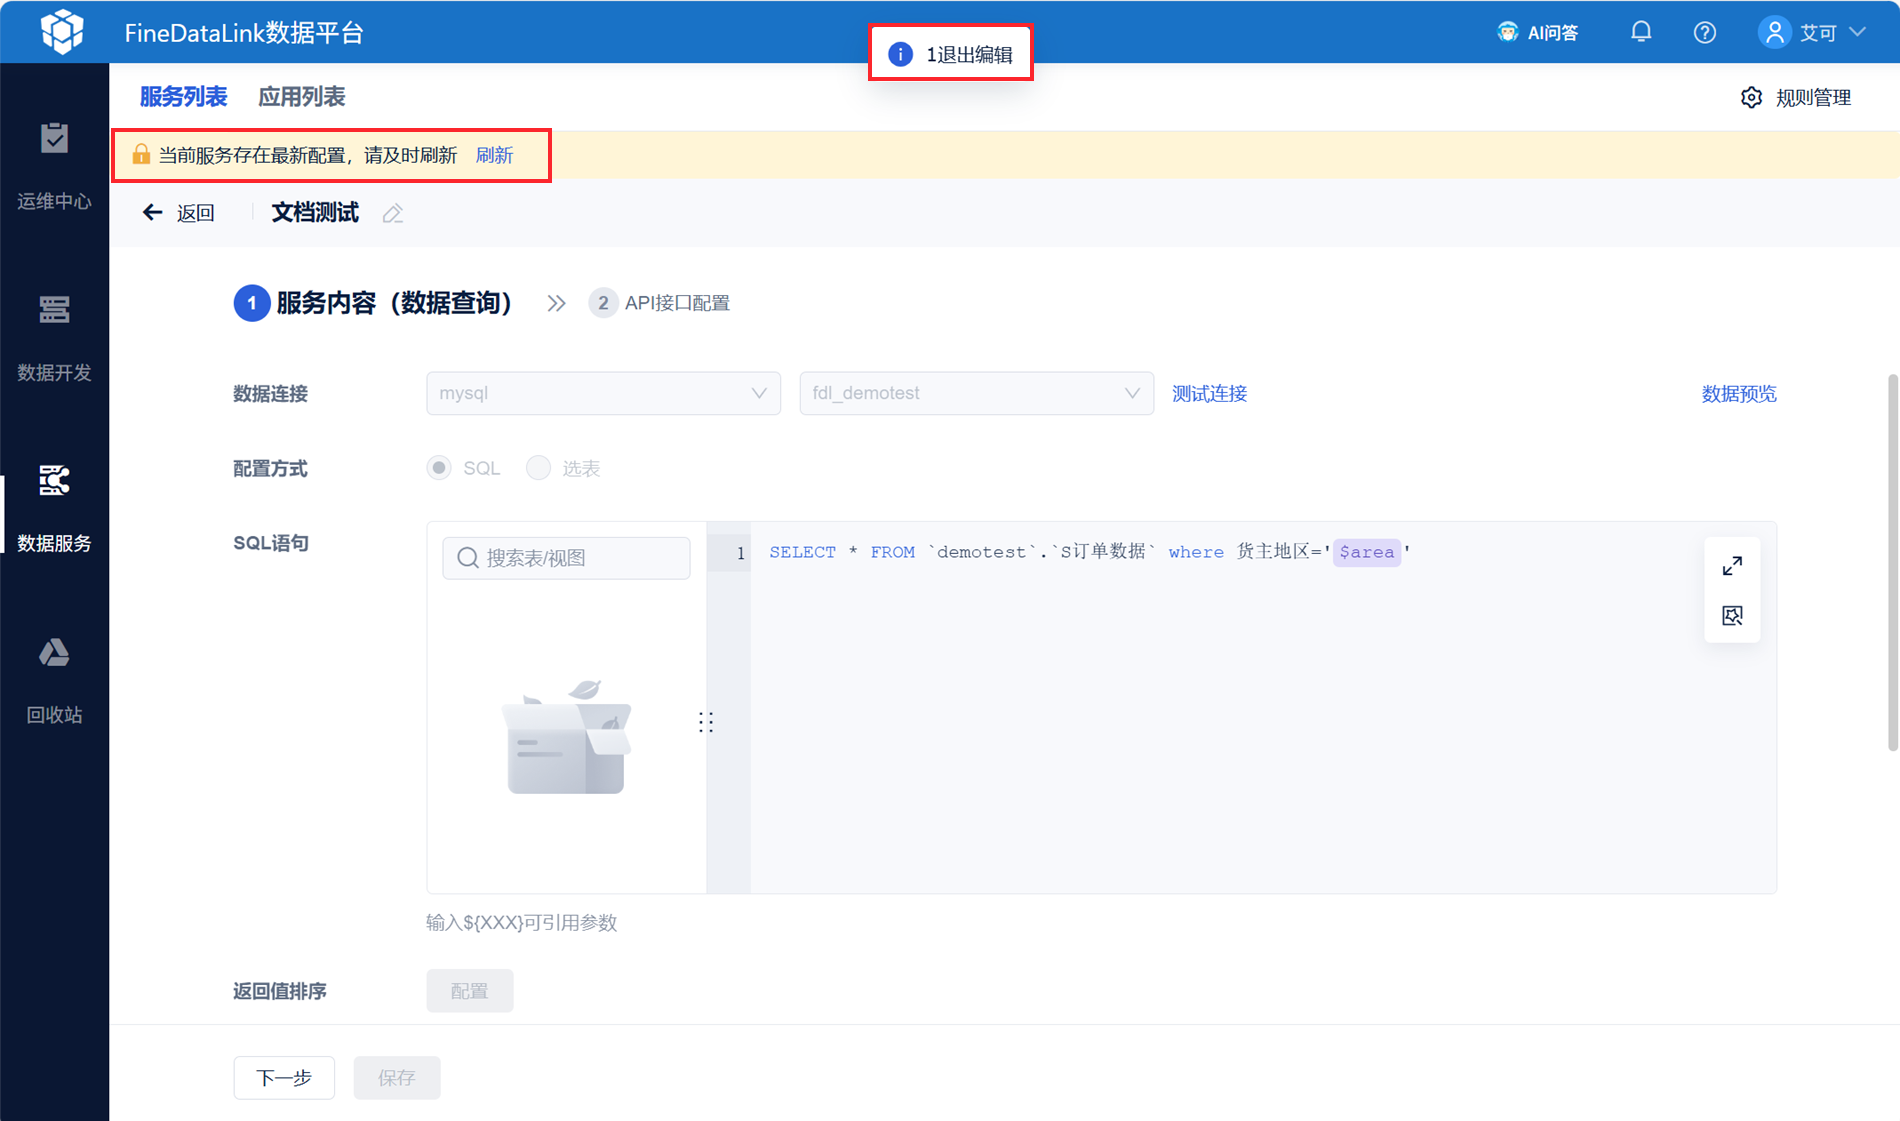Click the 返回值排序 label
Image resolution: width=1900 pixels, height=1121 pixels.
pos(280,990)
